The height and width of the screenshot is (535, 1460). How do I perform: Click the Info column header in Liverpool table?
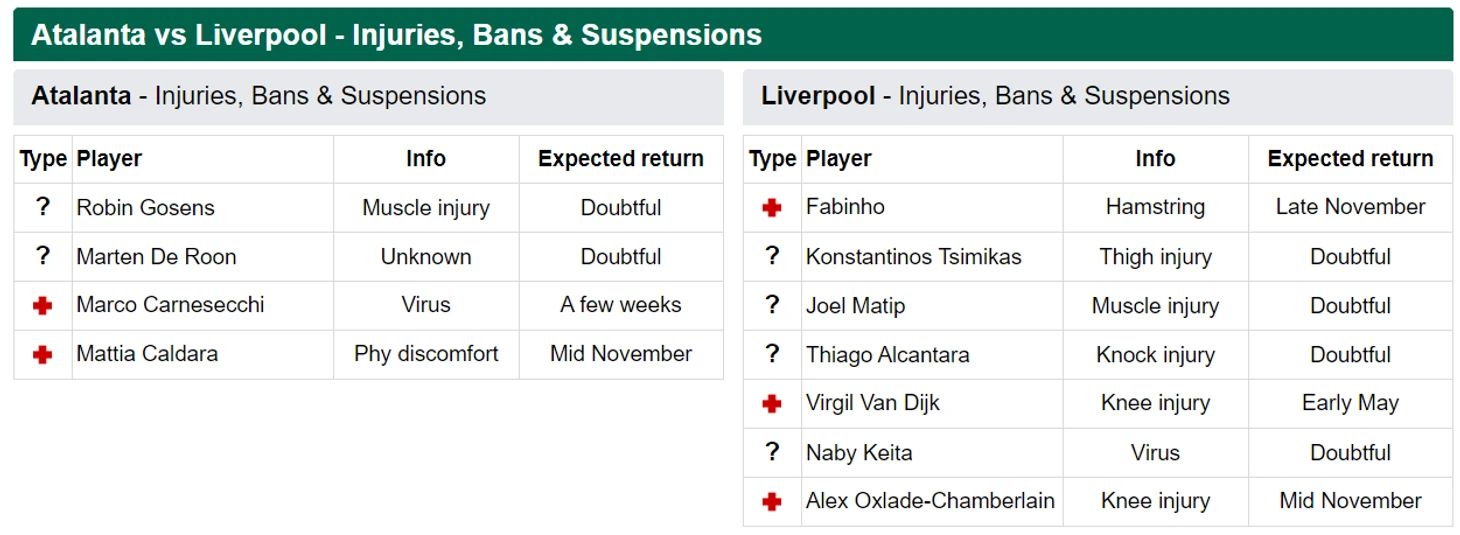(1155, 159)
